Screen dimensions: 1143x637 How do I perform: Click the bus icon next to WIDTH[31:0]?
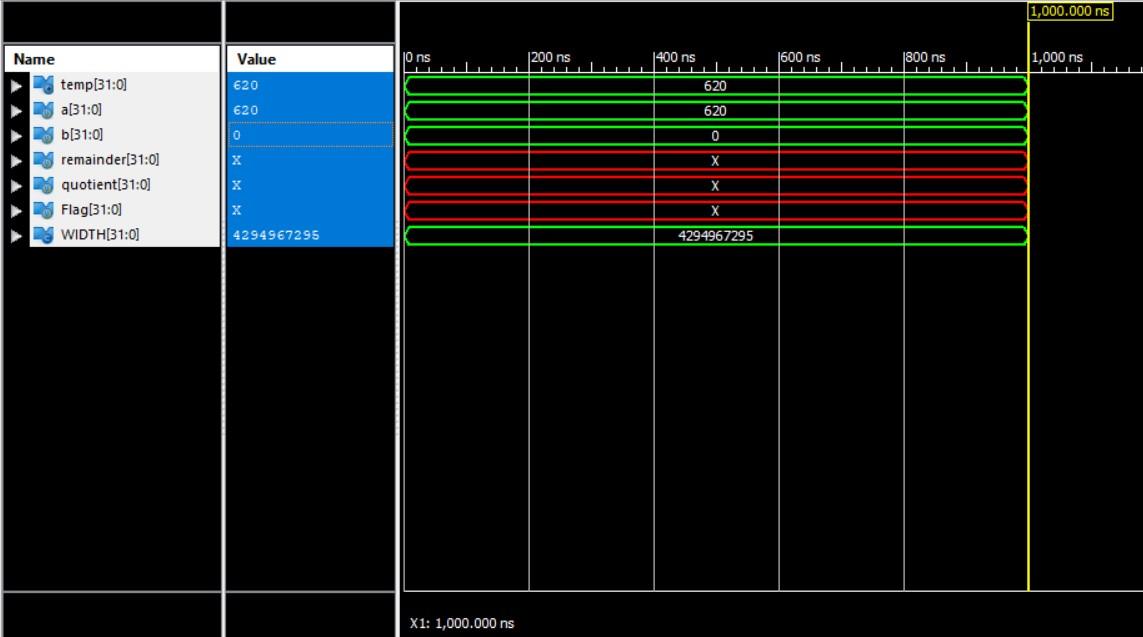[44, 235]
